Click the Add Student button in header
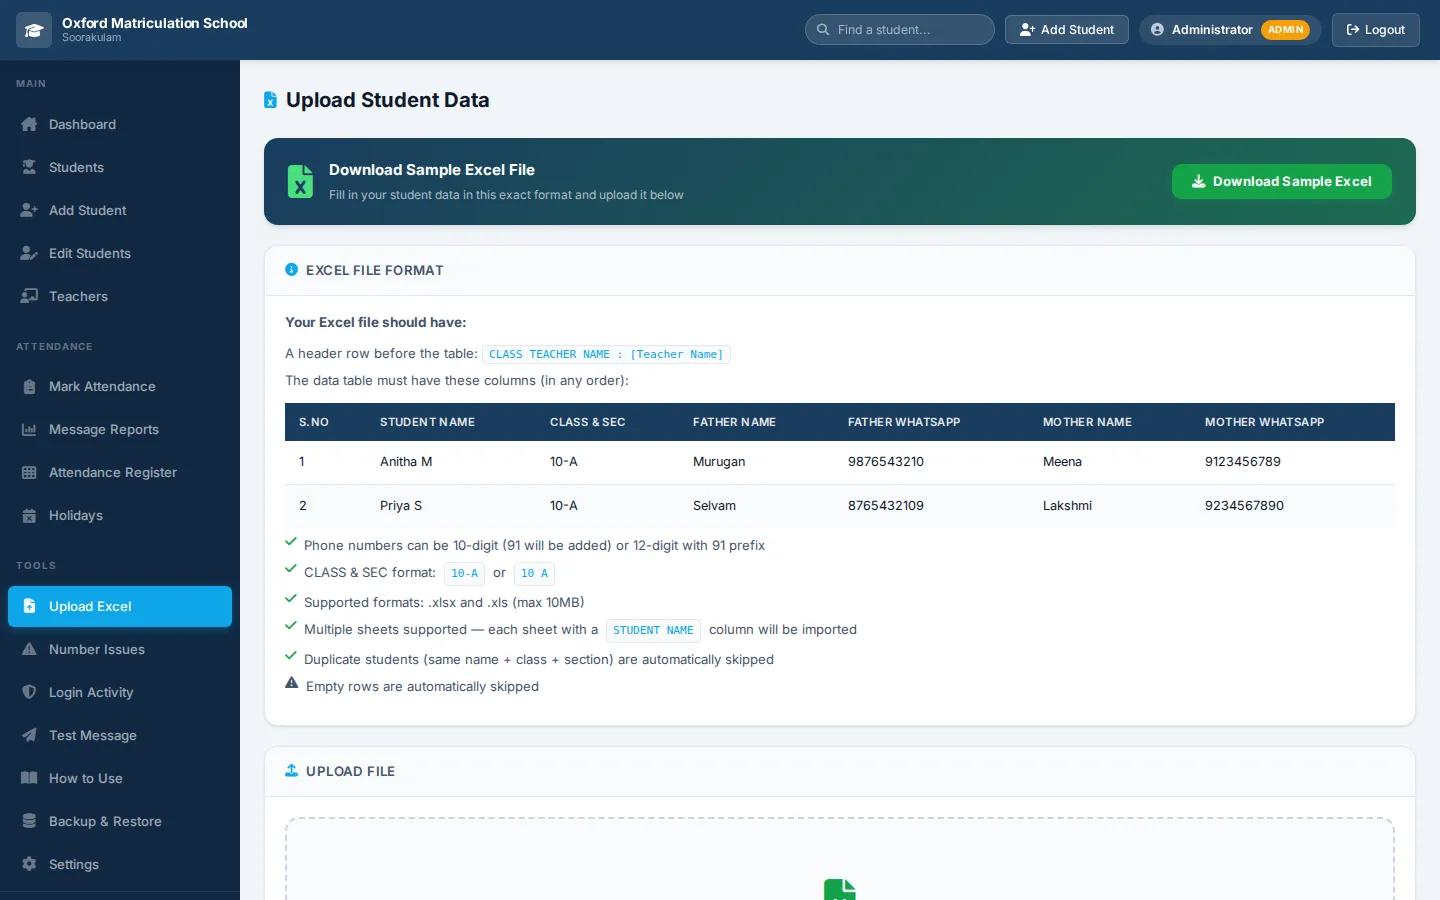This screenshot has height=900, width=1440. pyautogui.click(x=1066, y=30)
